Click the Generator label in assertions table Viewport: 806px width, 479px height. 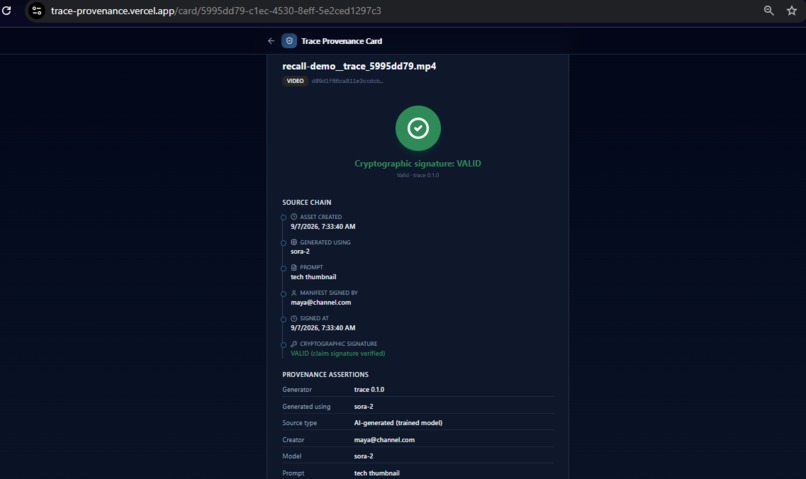tap(297, 390)
